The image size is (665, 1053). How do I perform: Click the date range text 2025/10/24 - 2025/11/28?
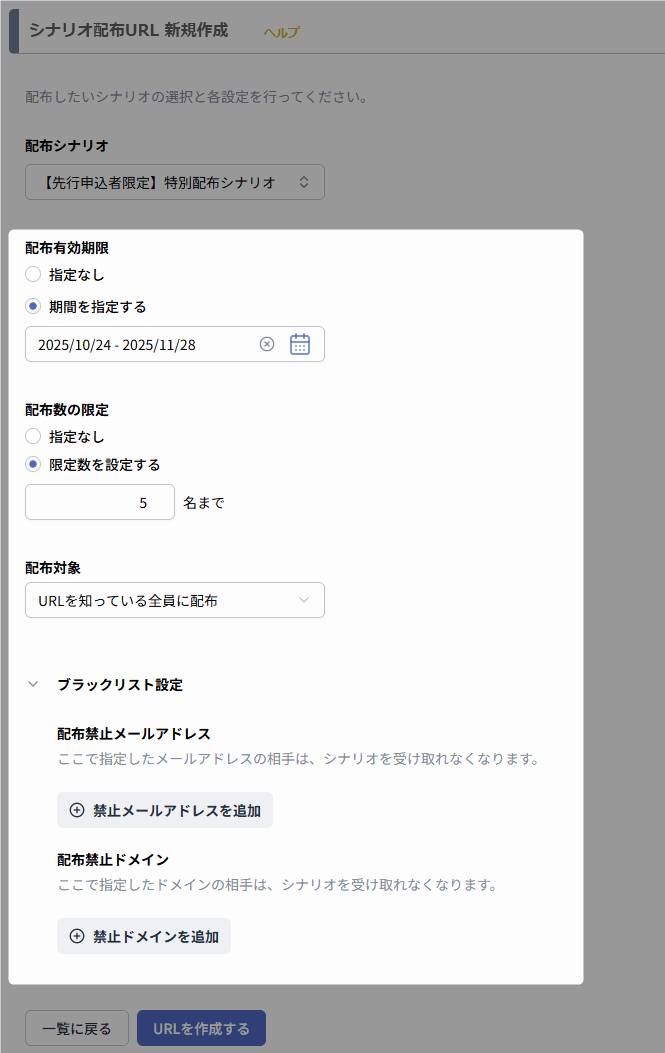(x=117, y=344)
